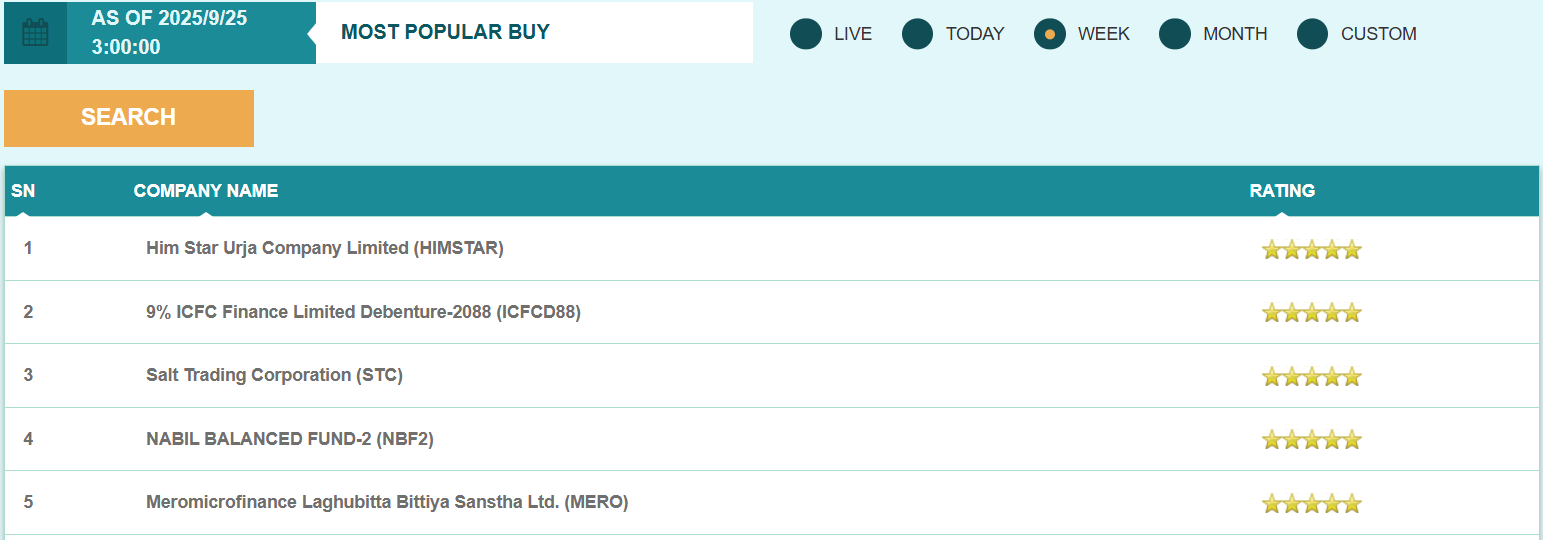Select the MONTH radio option
This screenshot has width=1543, height=540.
click(x=1175, y=34)
